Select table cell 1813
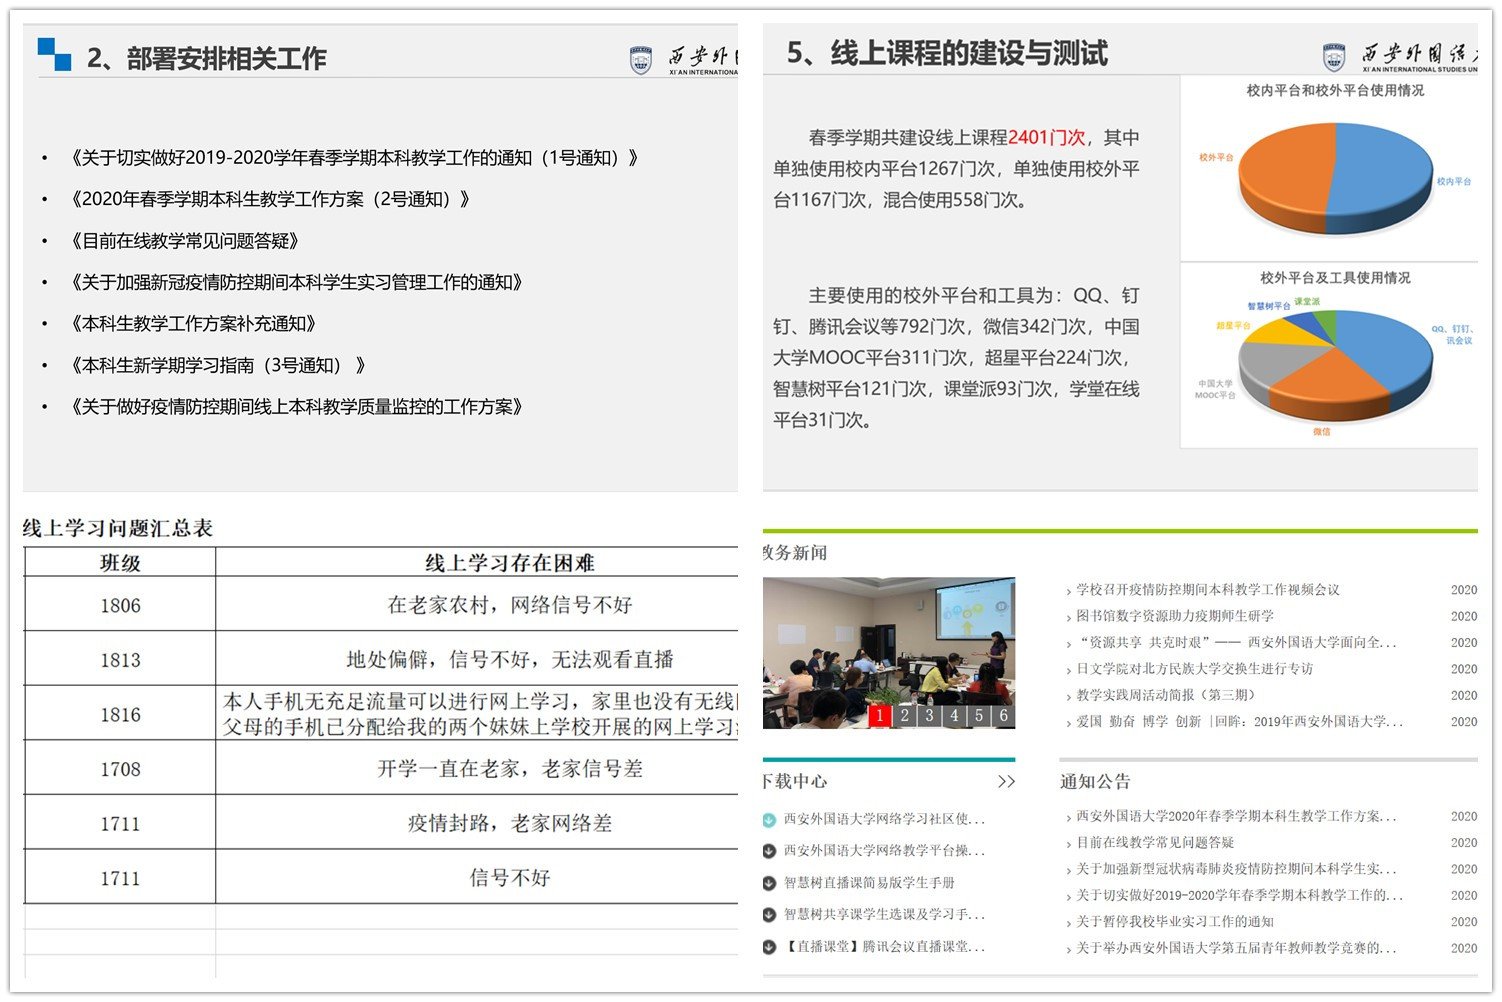The image size is (1502, 1002). pyautogui.click(x=120, y=660)
